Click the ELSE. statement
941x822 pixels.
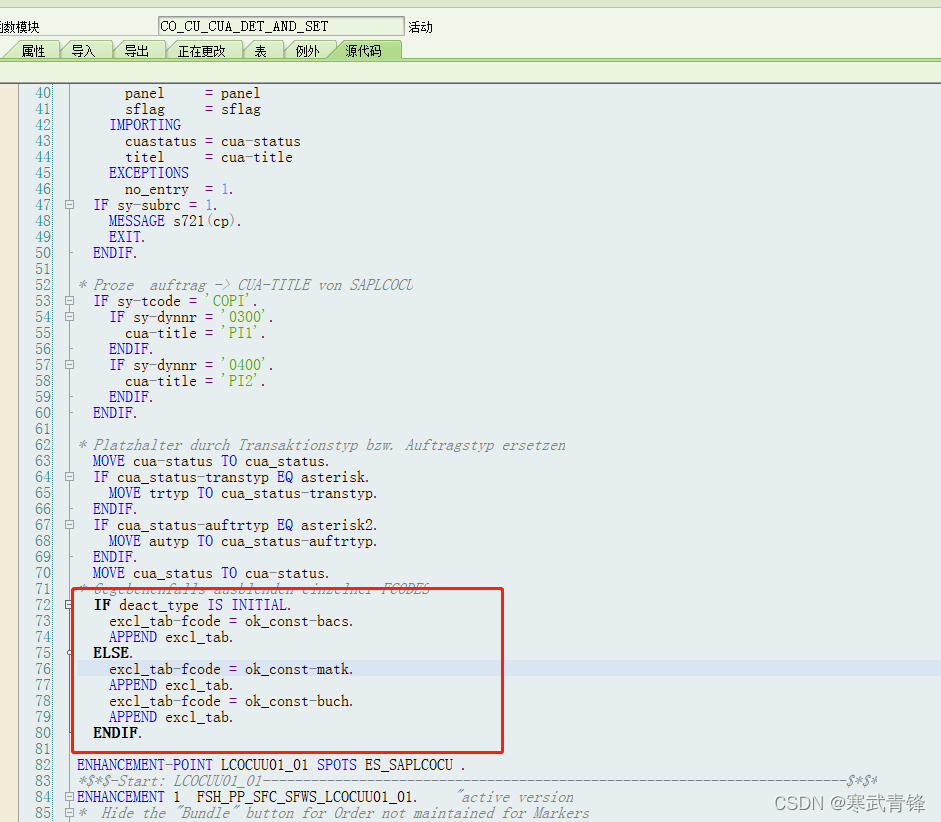[x=113, y=653]
